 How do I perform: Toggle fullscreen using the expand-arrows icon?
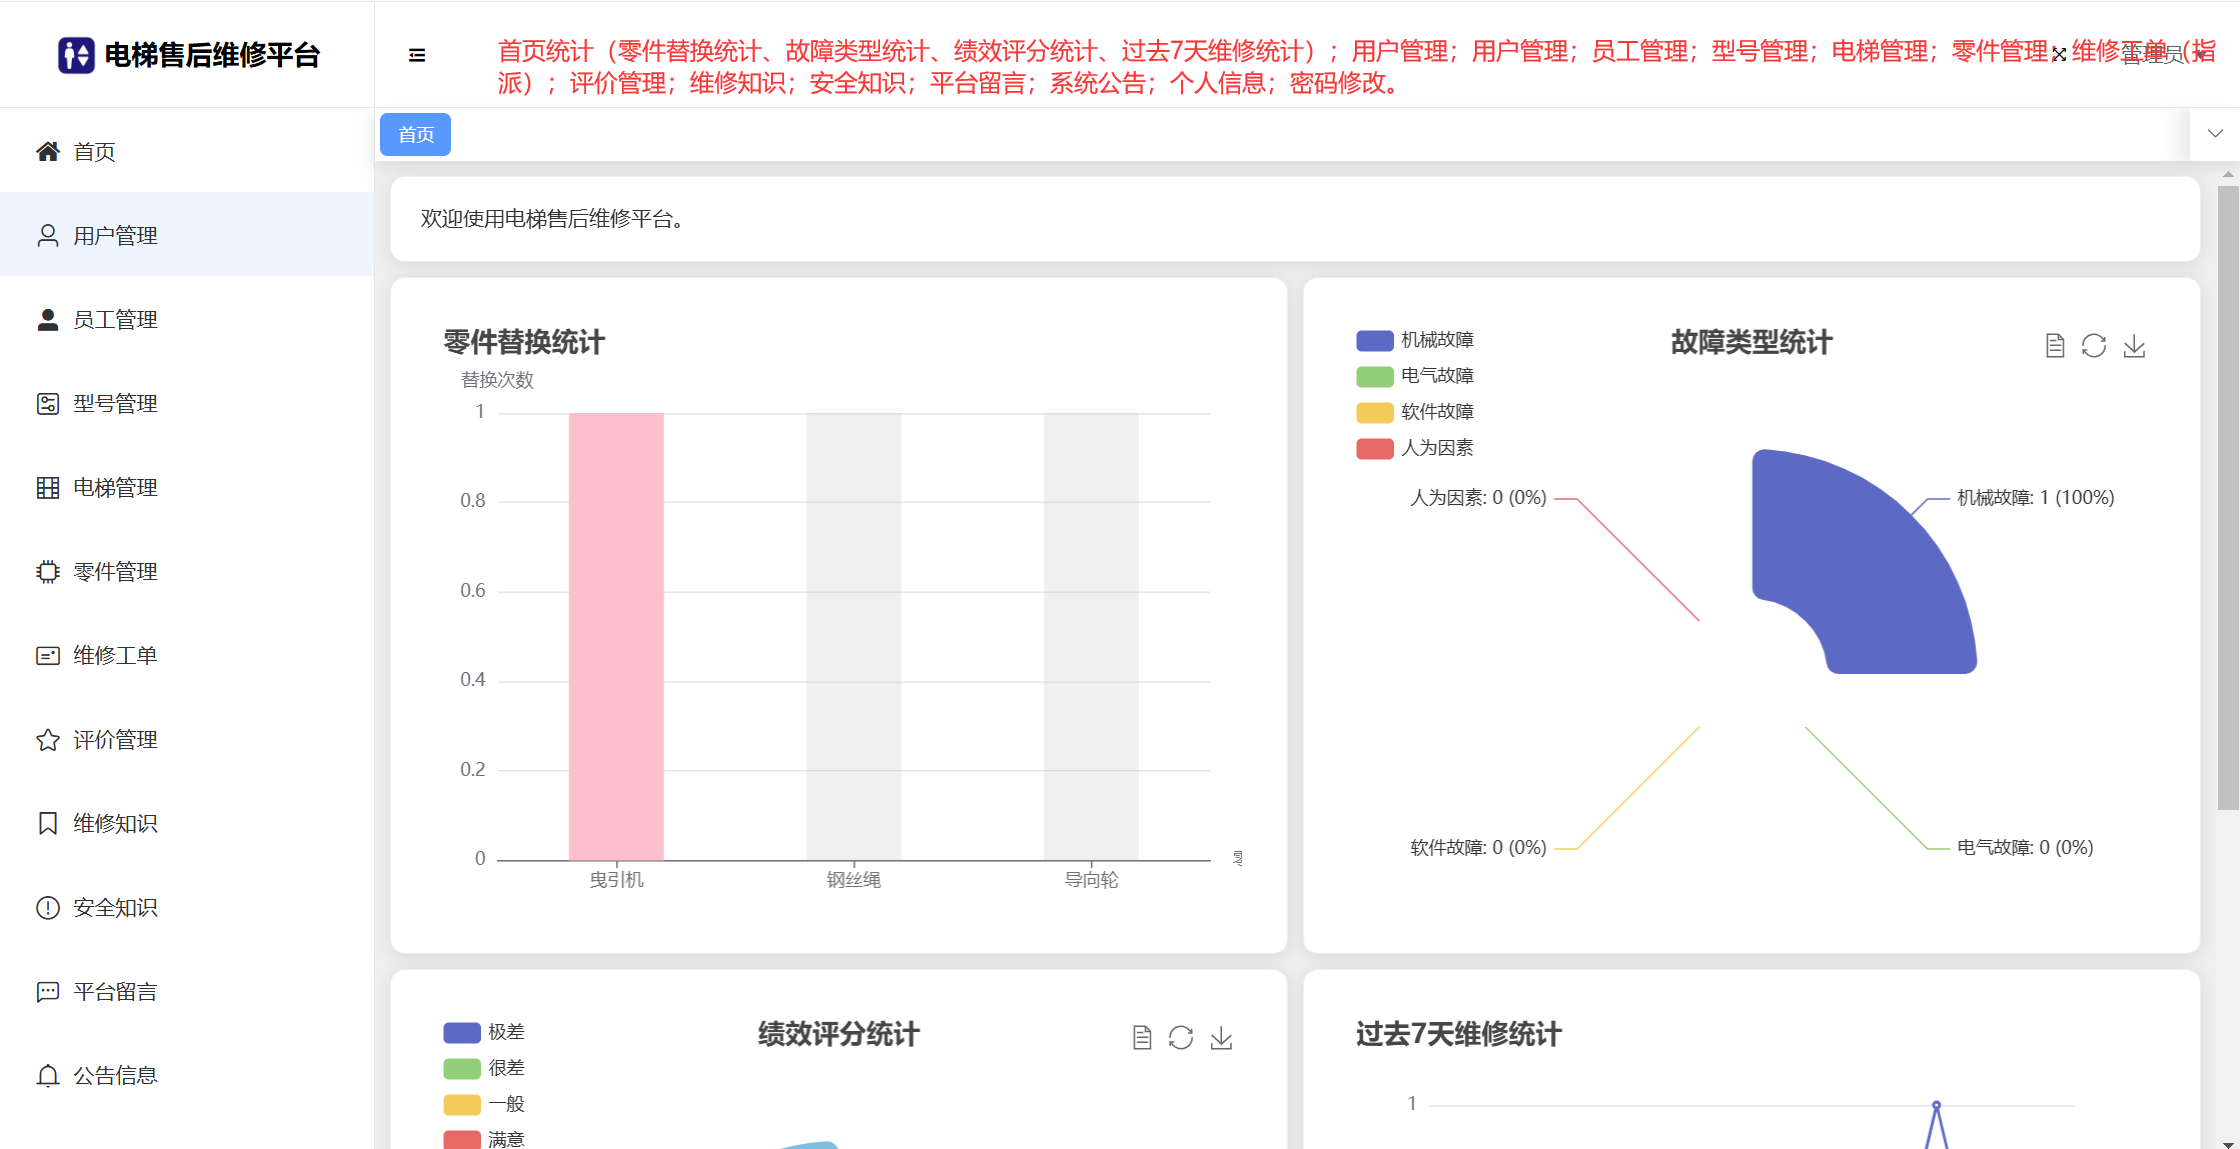coord(2059,55)
